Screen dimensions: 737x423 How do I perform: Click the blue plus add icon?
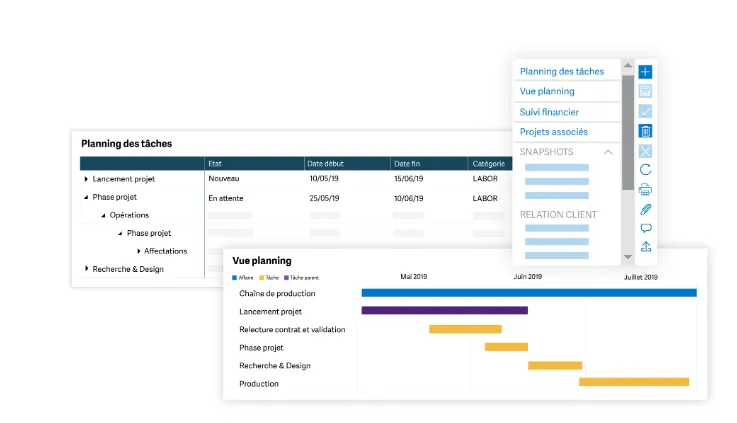(645, 72)
